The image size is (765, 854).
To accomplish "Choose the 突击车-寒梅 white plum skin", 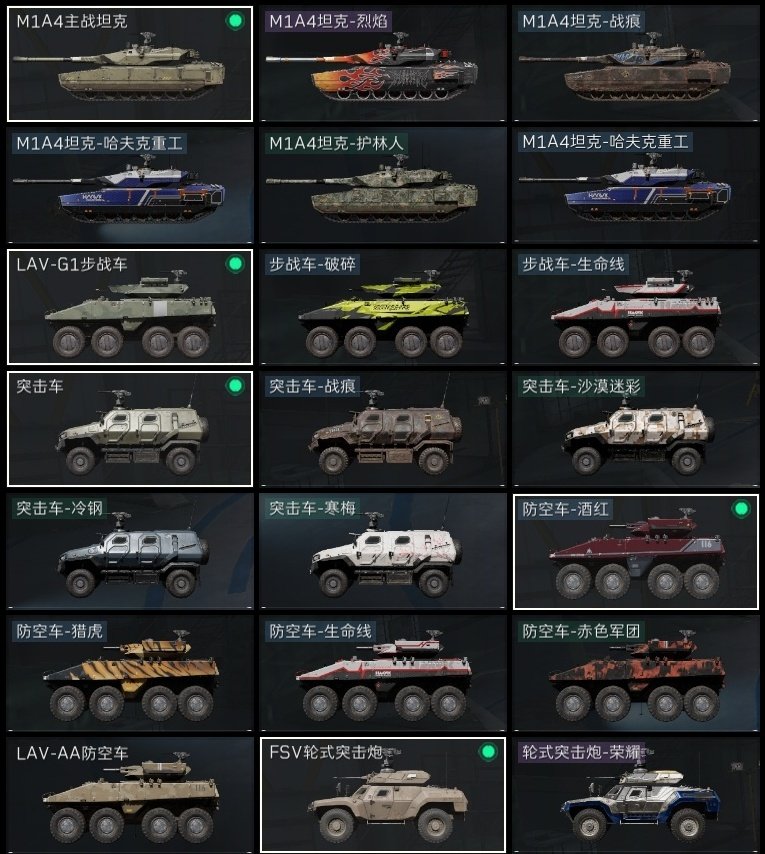I will [x=383, y=551].
